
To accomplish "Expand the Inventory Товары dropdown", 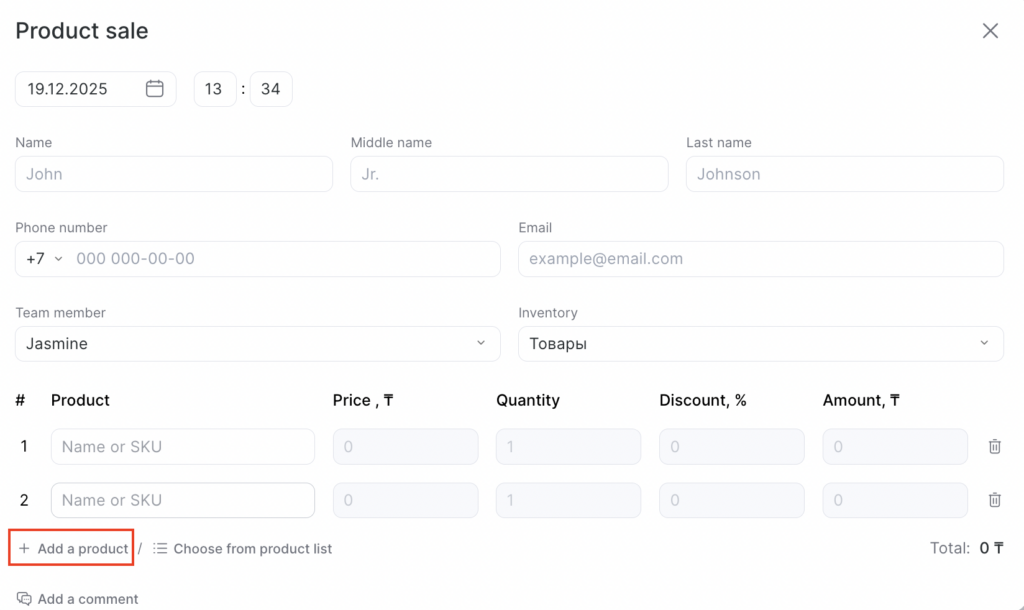I will (984, 344).
